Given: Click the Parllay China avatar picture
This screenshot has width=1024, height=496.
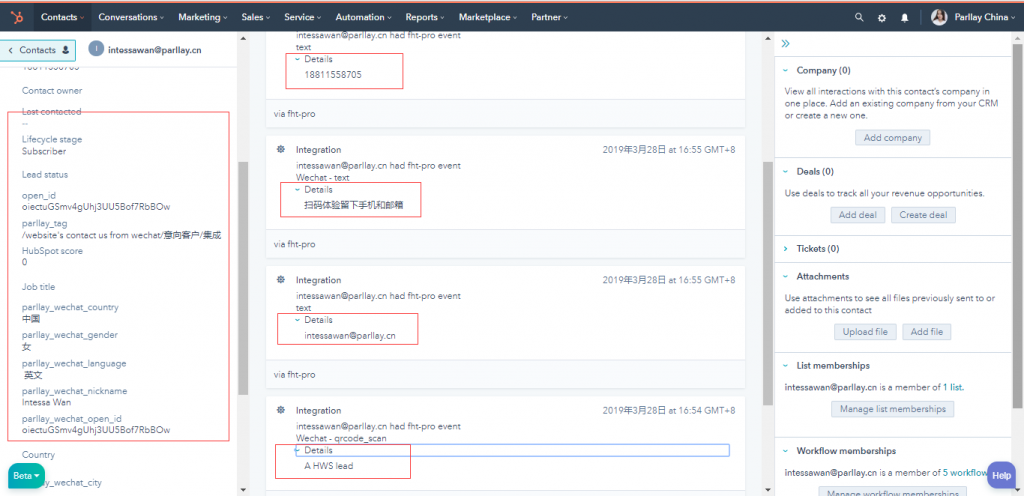Looking at the screenshot, I should [x=939, y=18].
